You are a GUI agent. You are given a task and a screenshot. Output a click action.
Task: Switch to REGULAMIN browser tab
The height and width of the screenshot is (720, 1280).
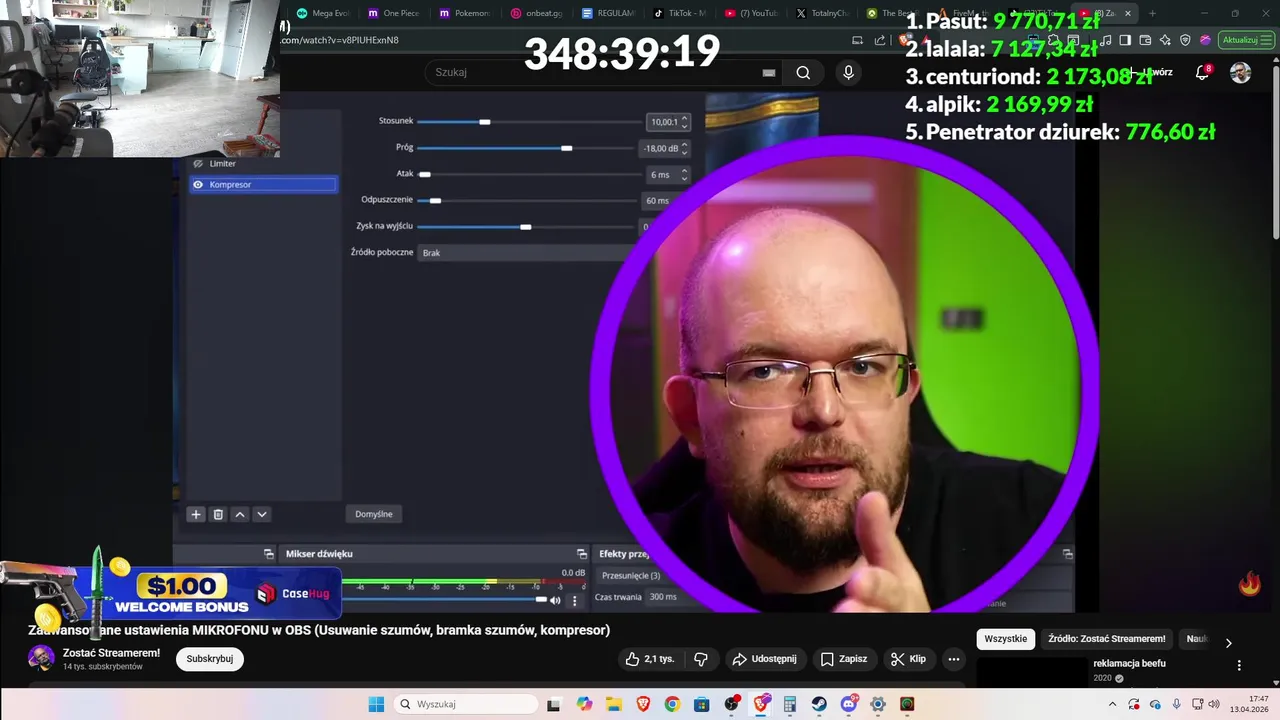(x=608, y=13)
